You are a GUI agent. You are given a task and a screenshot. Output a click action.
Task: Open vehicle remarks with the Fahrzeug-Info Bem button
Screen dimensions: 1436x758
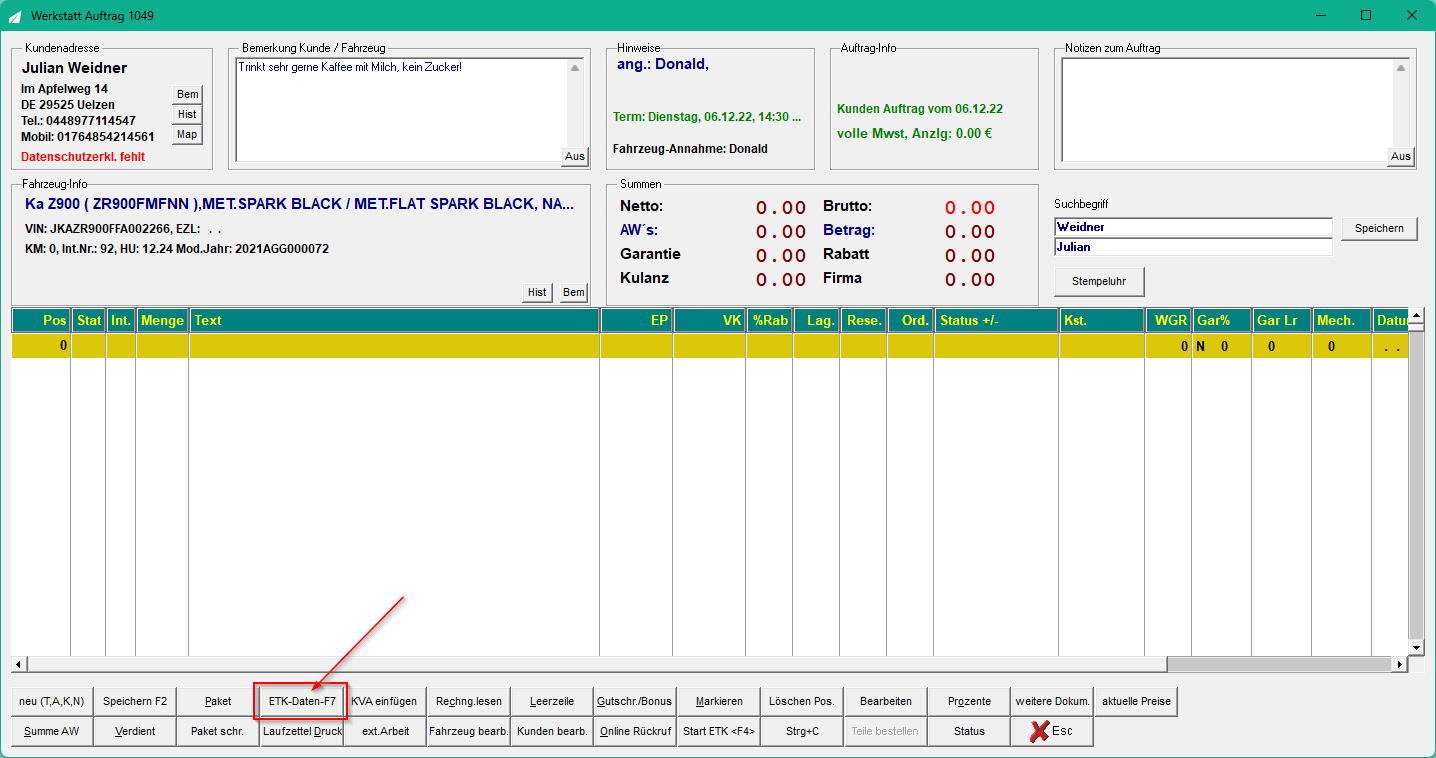573,292
